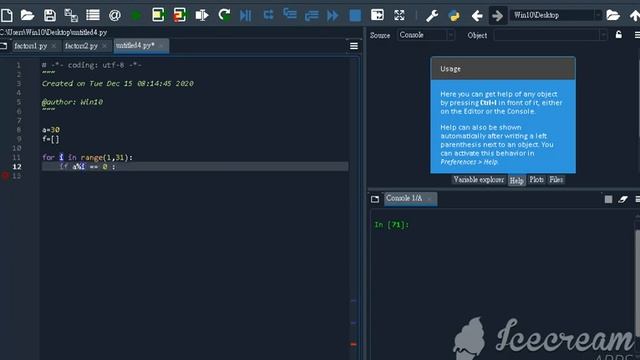Run the file with the green play icon
Image resolution: width=640 pixels, height=360 pixels.
(x=136, y=16)
